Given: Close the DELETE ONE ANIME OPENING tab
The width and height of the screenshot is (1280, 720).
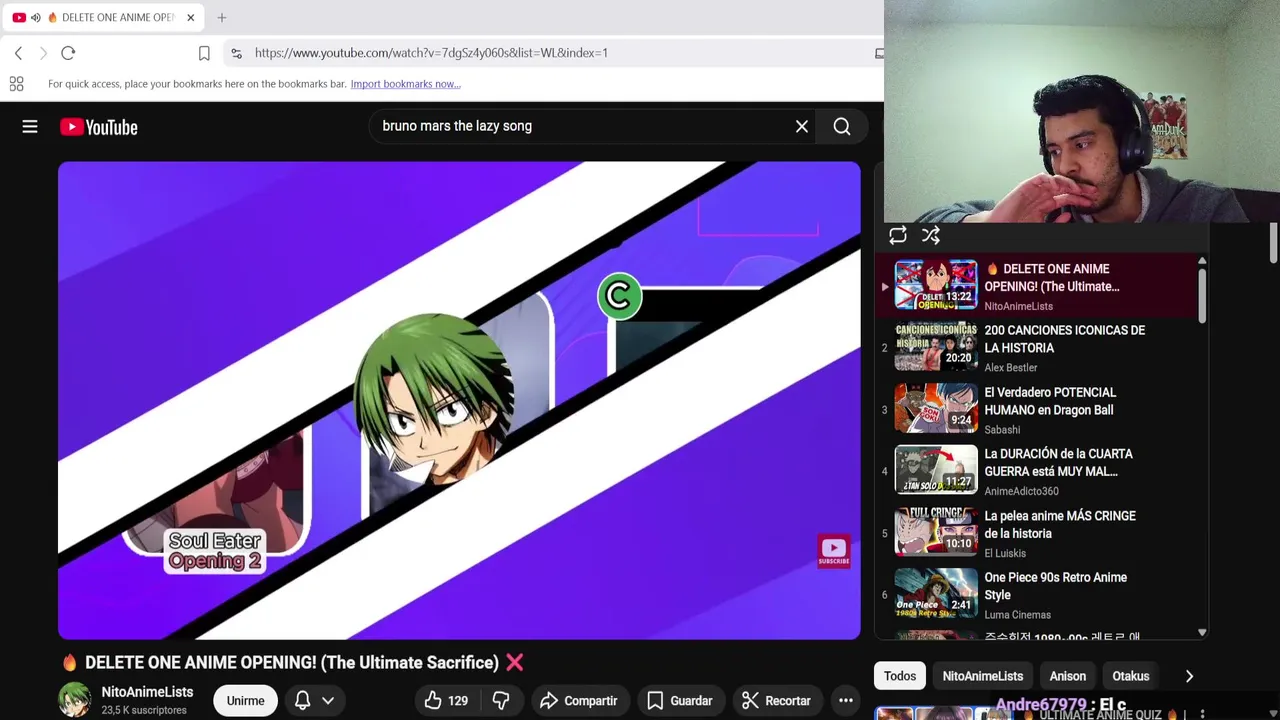Looking at the screenshot, I should (190, 17).
